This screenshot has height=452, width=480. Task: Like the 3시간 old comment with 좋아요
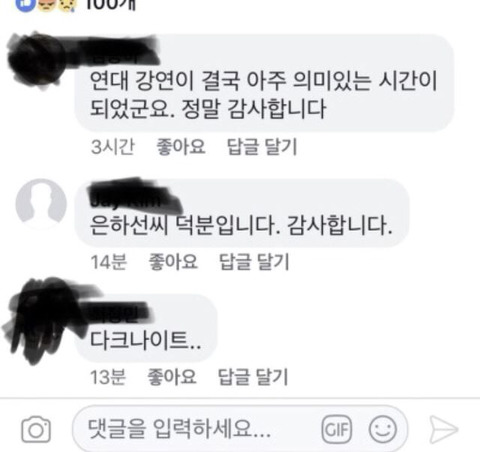pyautogui.click(x=181, y=146)
